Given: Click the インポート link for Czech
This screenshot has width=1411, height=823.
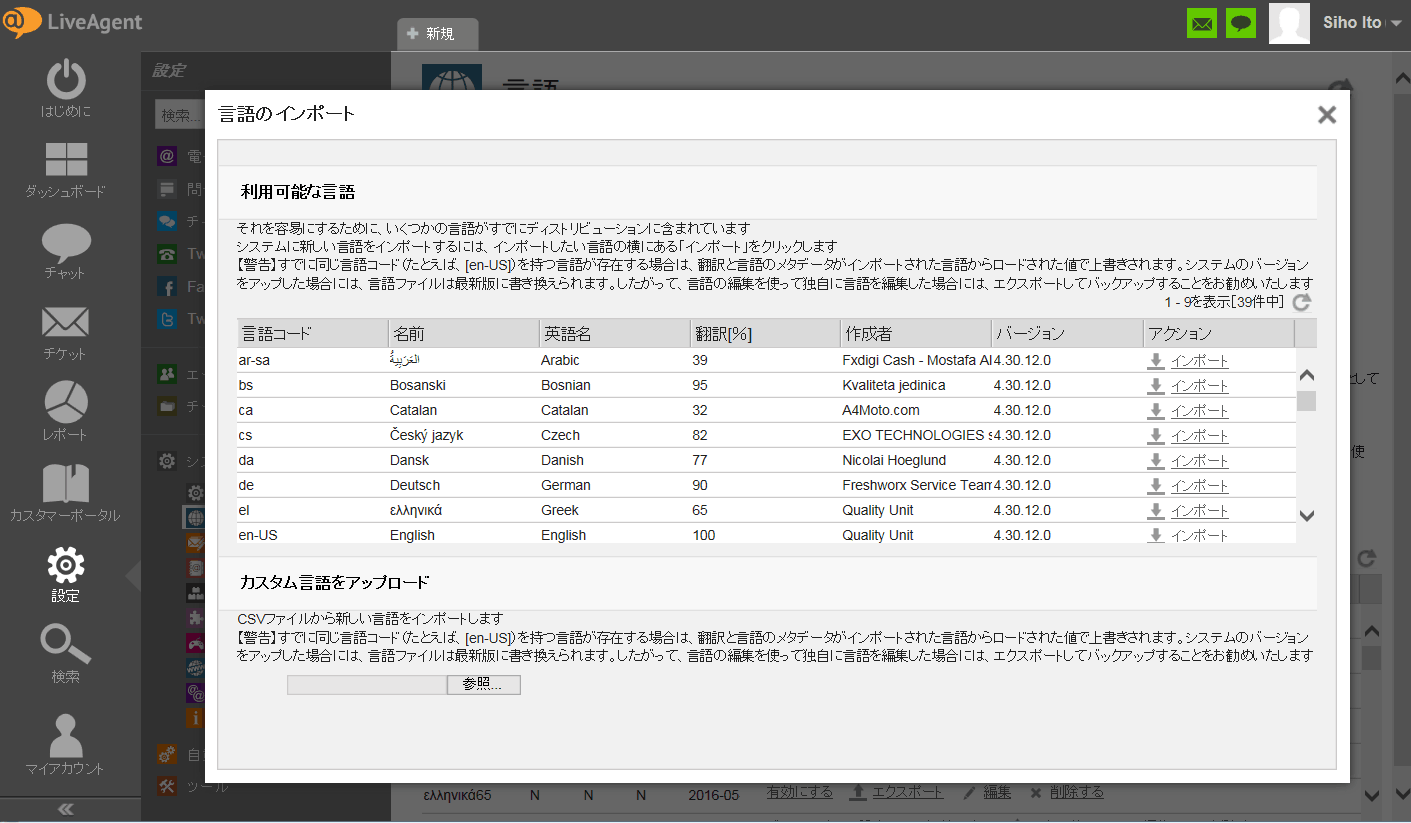Looking at the screenshot, I should pos(1200,436).
